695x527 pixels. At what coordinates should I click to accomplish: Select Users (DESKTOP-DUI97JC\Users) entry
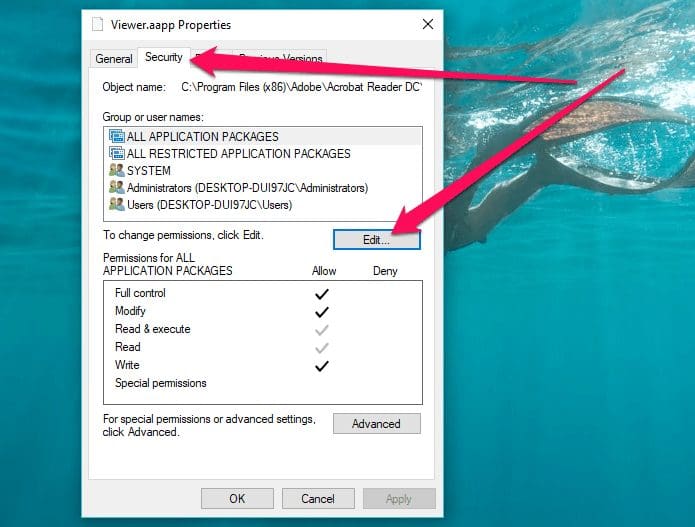point(262,205)
